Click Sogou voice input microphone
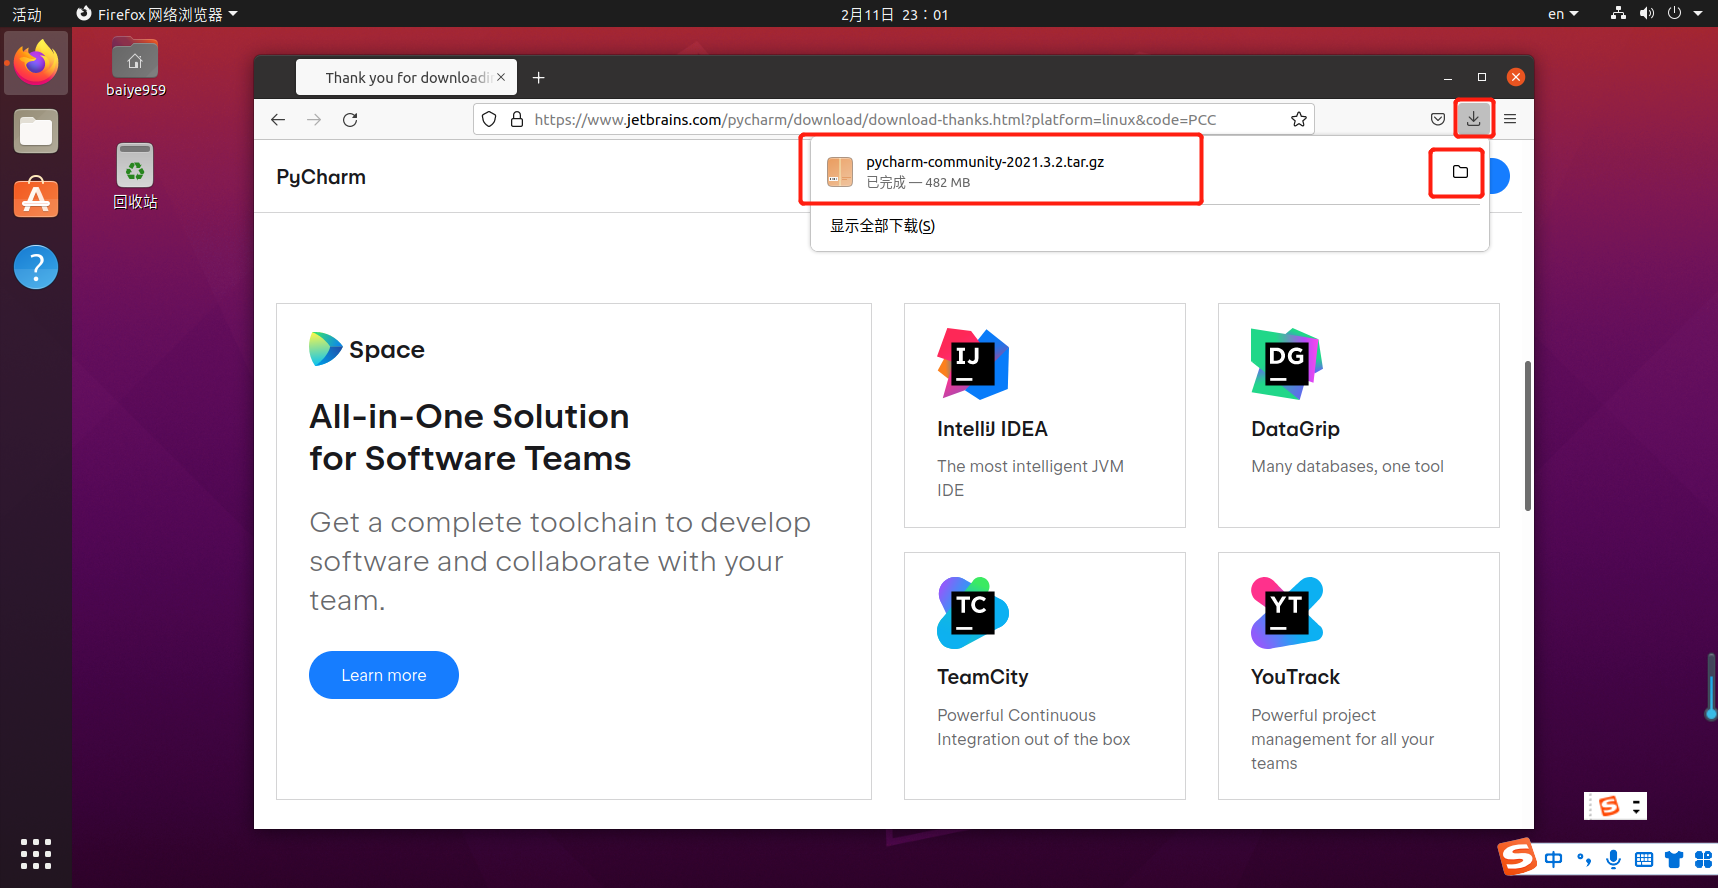The width and height of the screenshot is (1718, 888). [x=1613, y=859]
